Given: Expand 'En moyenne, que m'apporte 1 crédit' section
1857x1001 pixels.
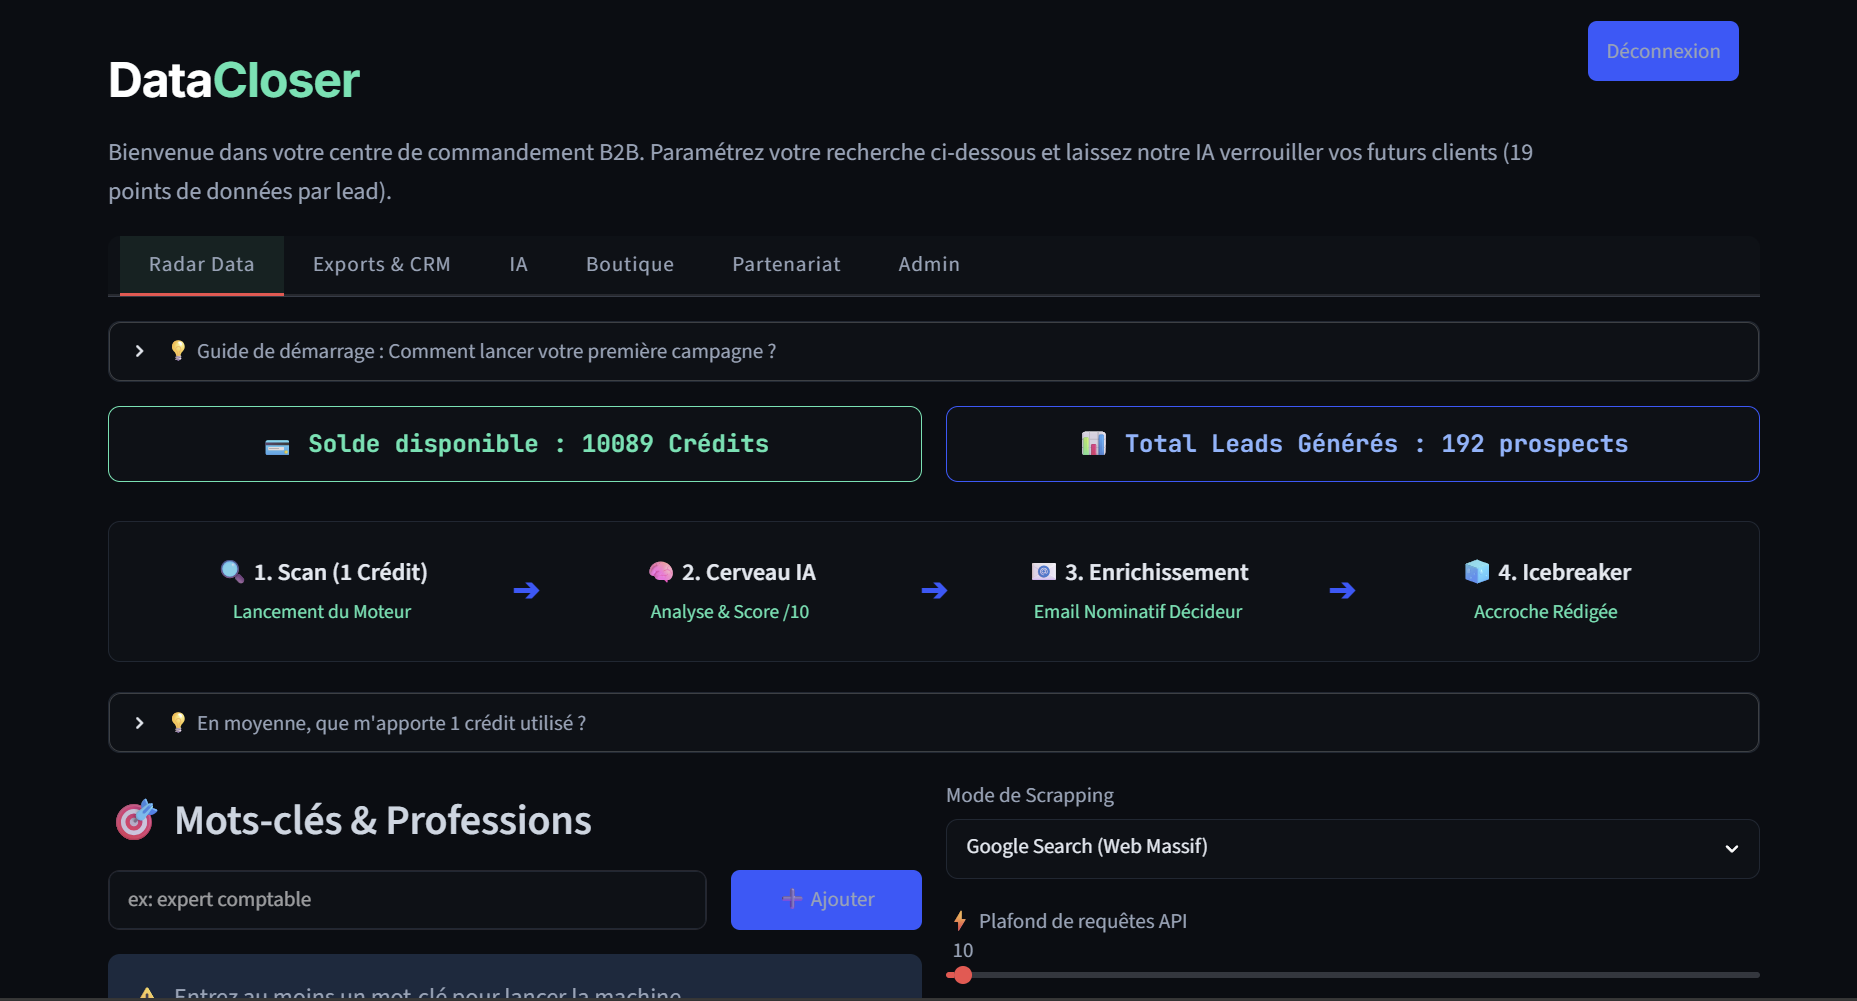Looking at the screenshot, I should (933, 723).
